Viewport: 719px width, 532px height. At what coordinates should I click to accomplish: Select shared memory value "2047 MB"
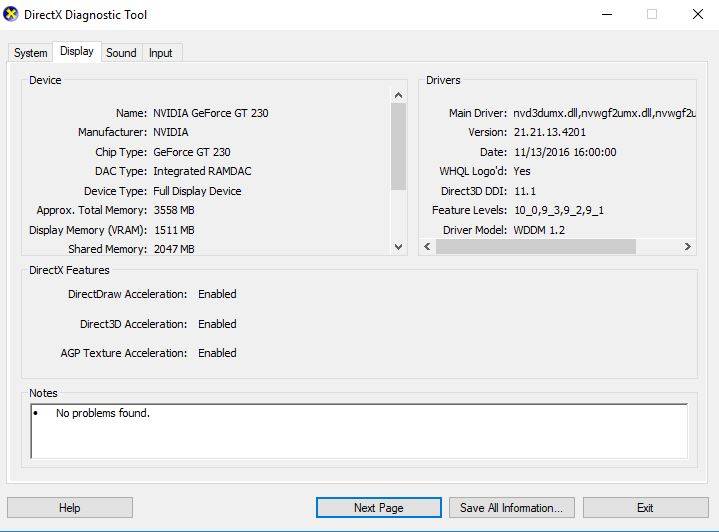(x=174, y=249)
